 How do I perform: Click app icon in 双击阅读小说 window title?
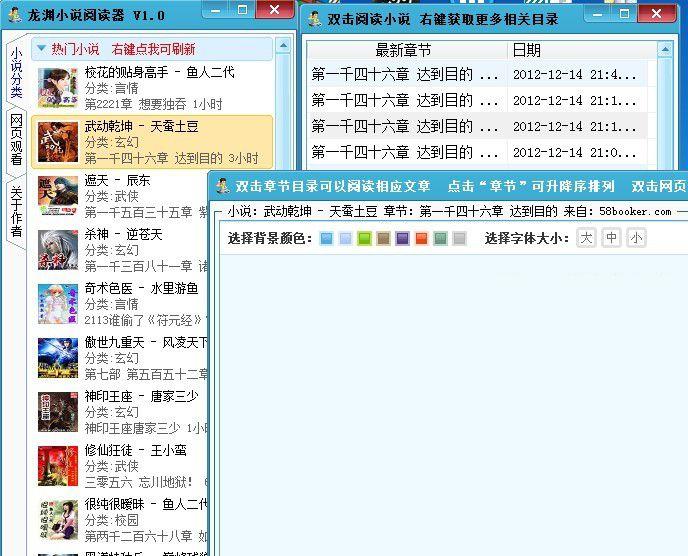314,18
